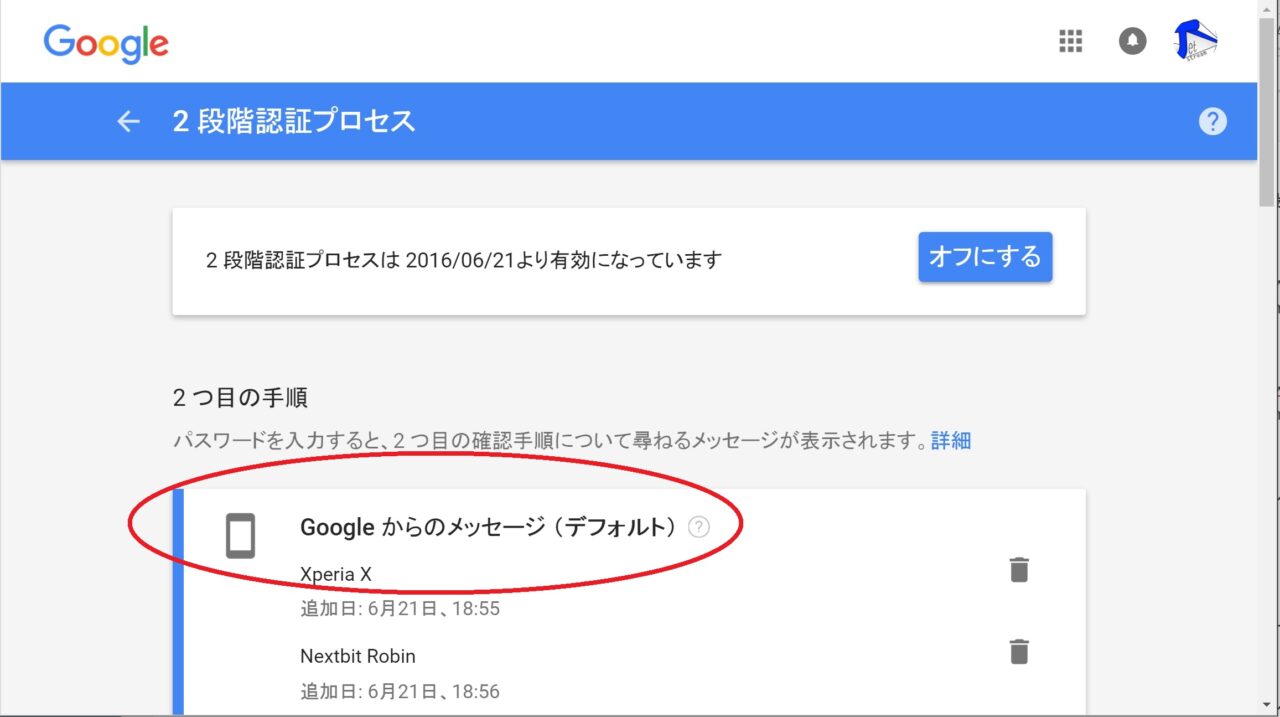
Task: Open the account profile avatar
Action: [x=1196, y=41]
